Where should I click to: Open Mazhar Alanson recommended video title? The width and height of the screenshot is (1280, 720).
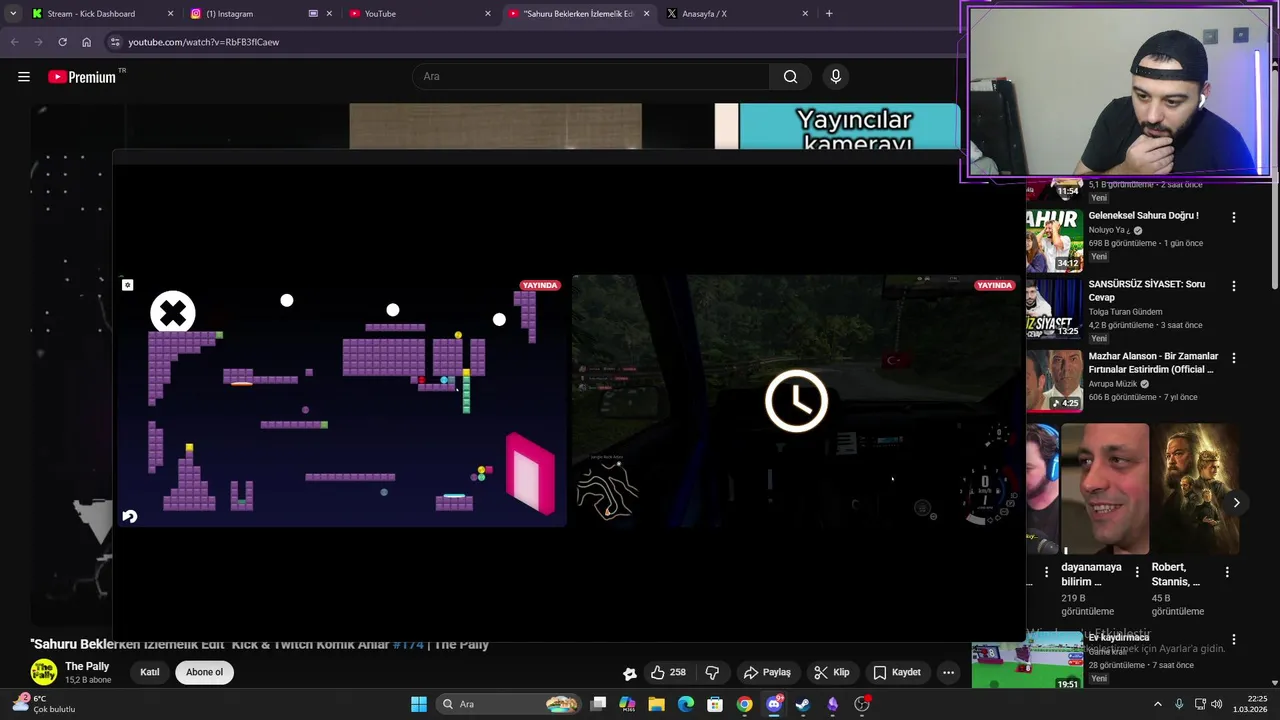coord(1153,362)
